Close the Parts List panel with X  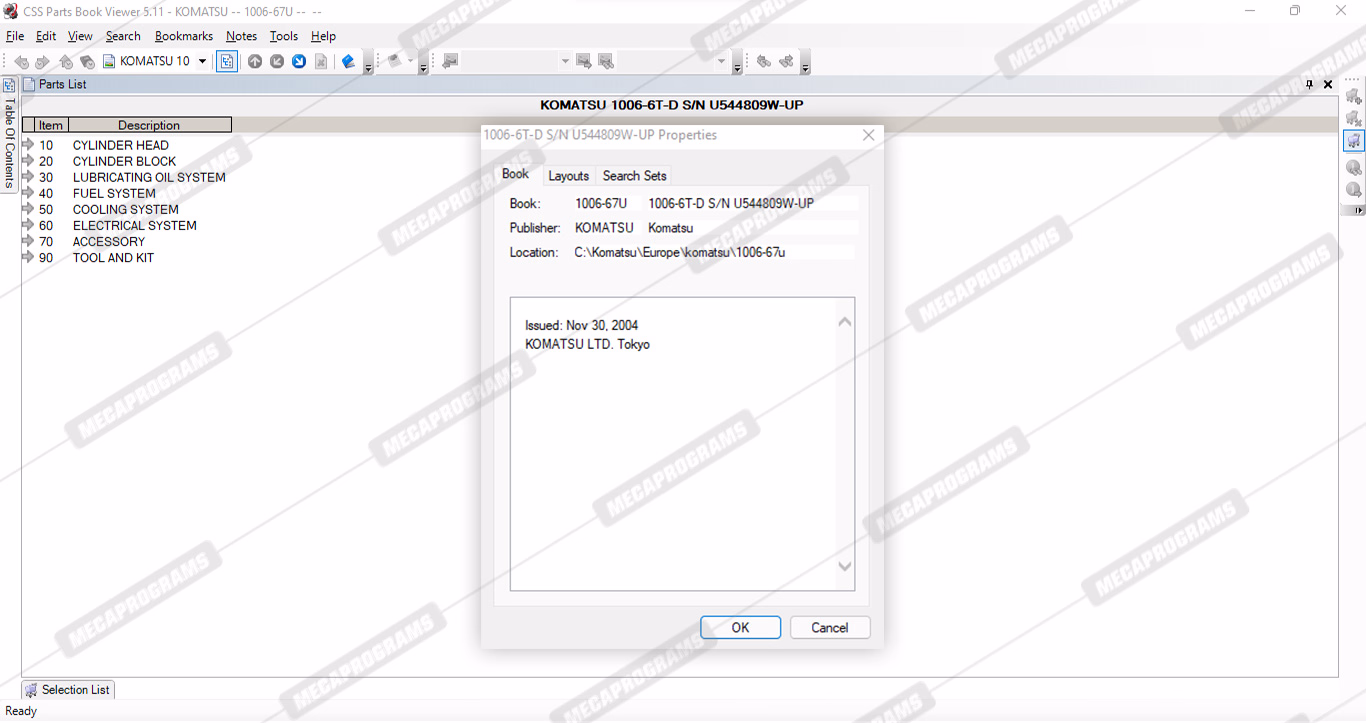[x=1328, y=85]
